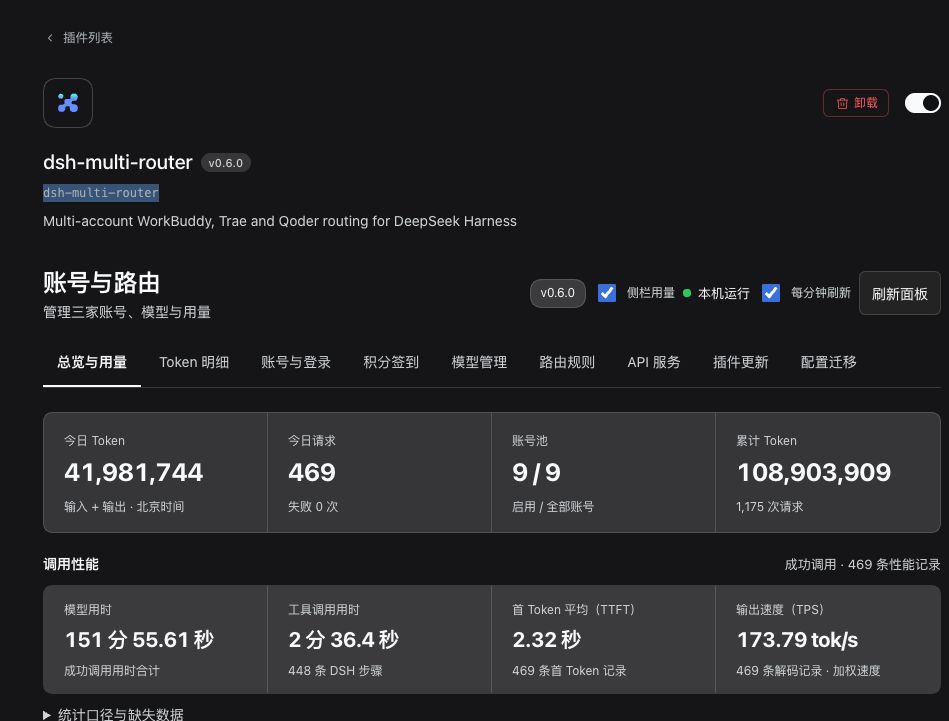Go back to 插件列表
This screenshot has height=721, width=949.
(x=88, y=38)
